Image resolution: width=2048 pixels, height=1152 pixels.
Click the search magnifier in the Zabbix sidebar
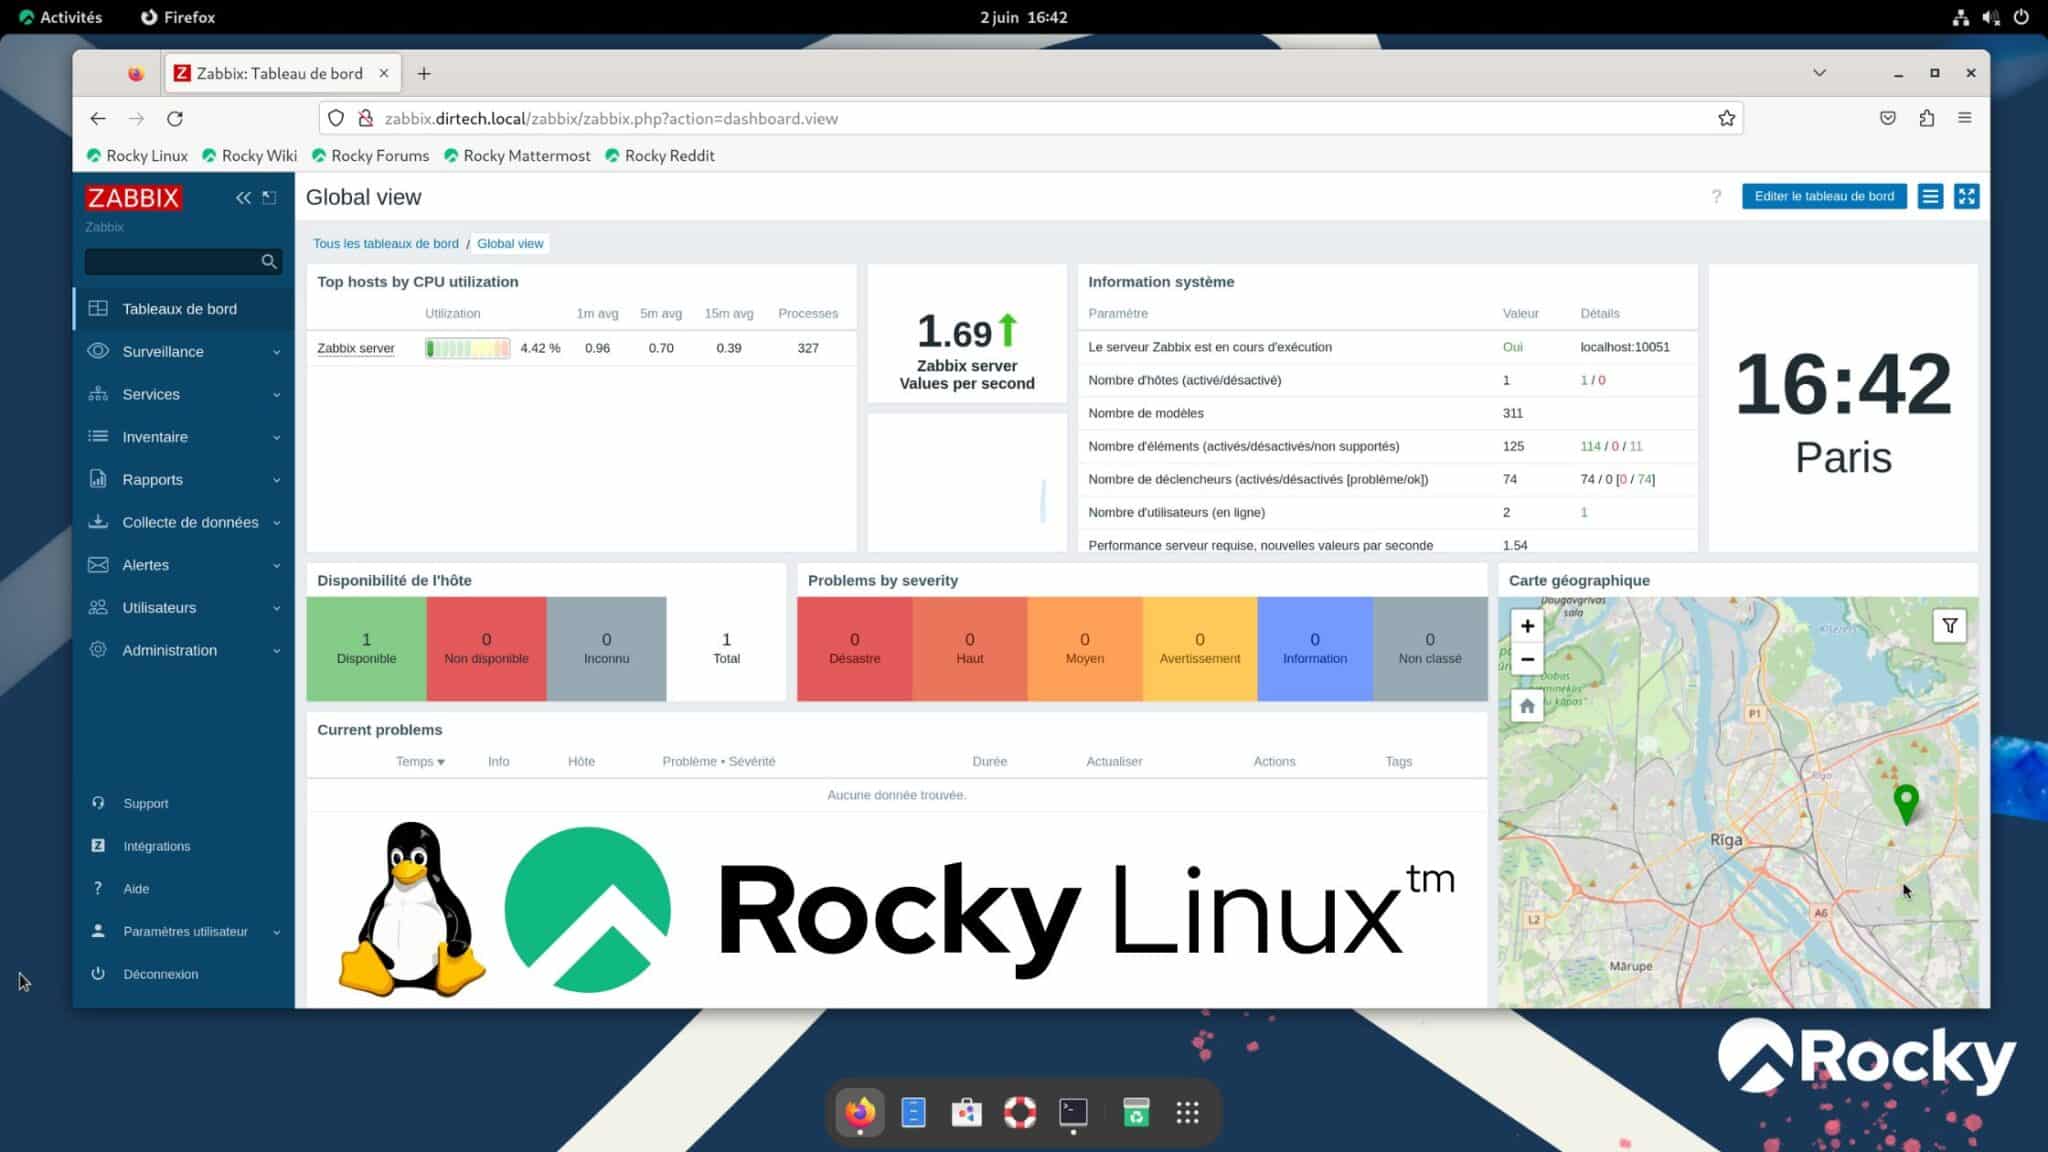pos(268,261)
